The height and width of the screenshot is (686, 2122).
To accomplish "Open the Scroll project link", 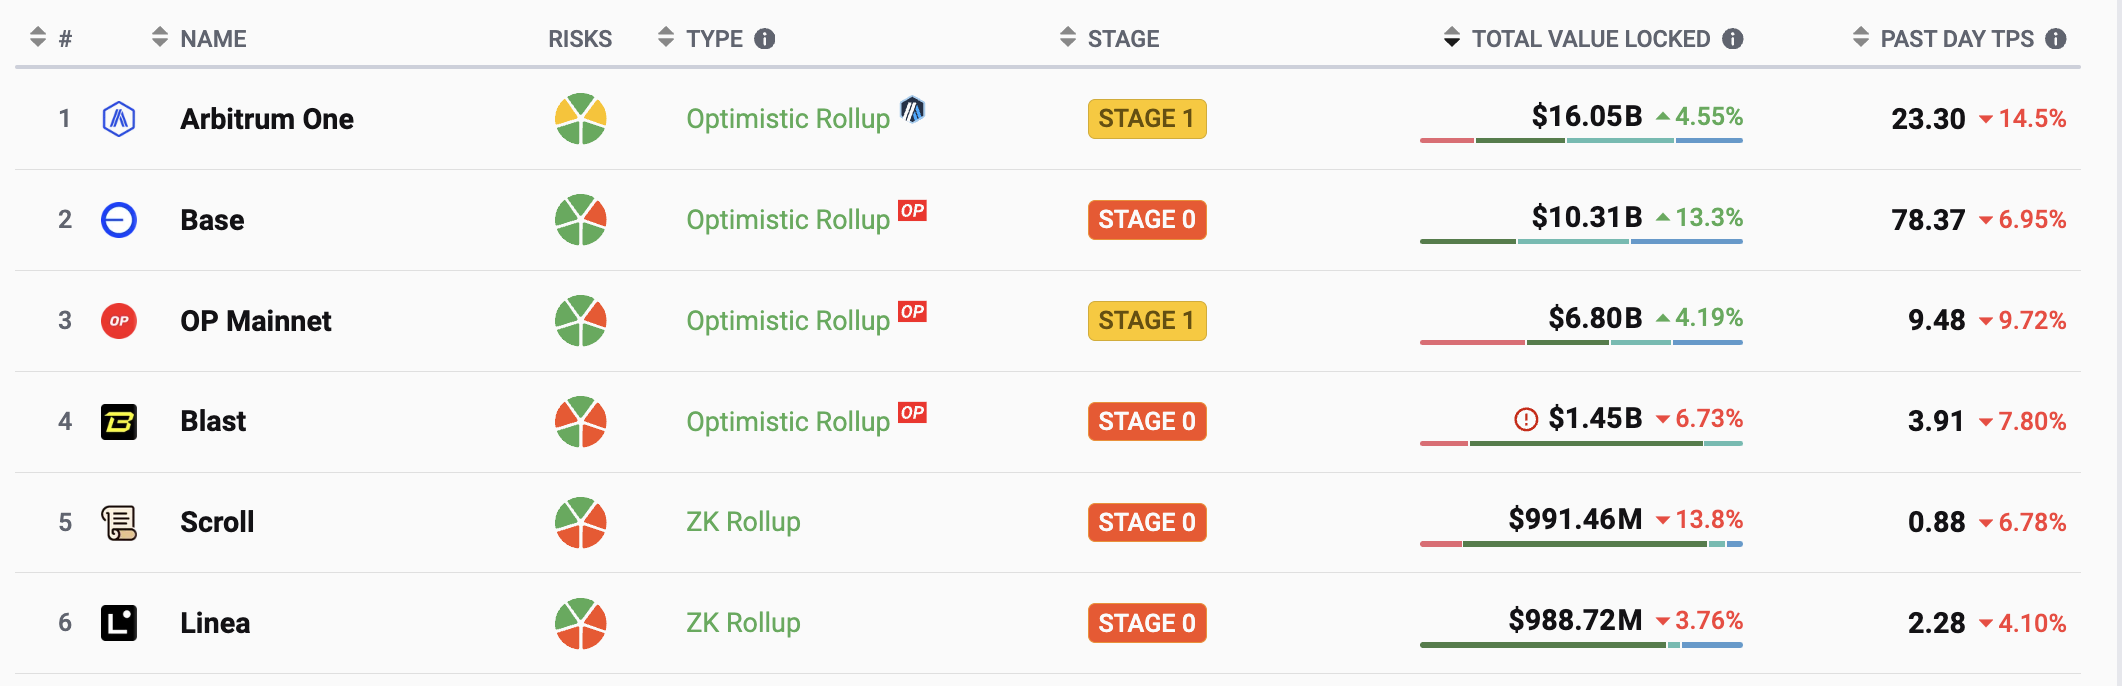I will pyautogui.click(x=217, y=522).
